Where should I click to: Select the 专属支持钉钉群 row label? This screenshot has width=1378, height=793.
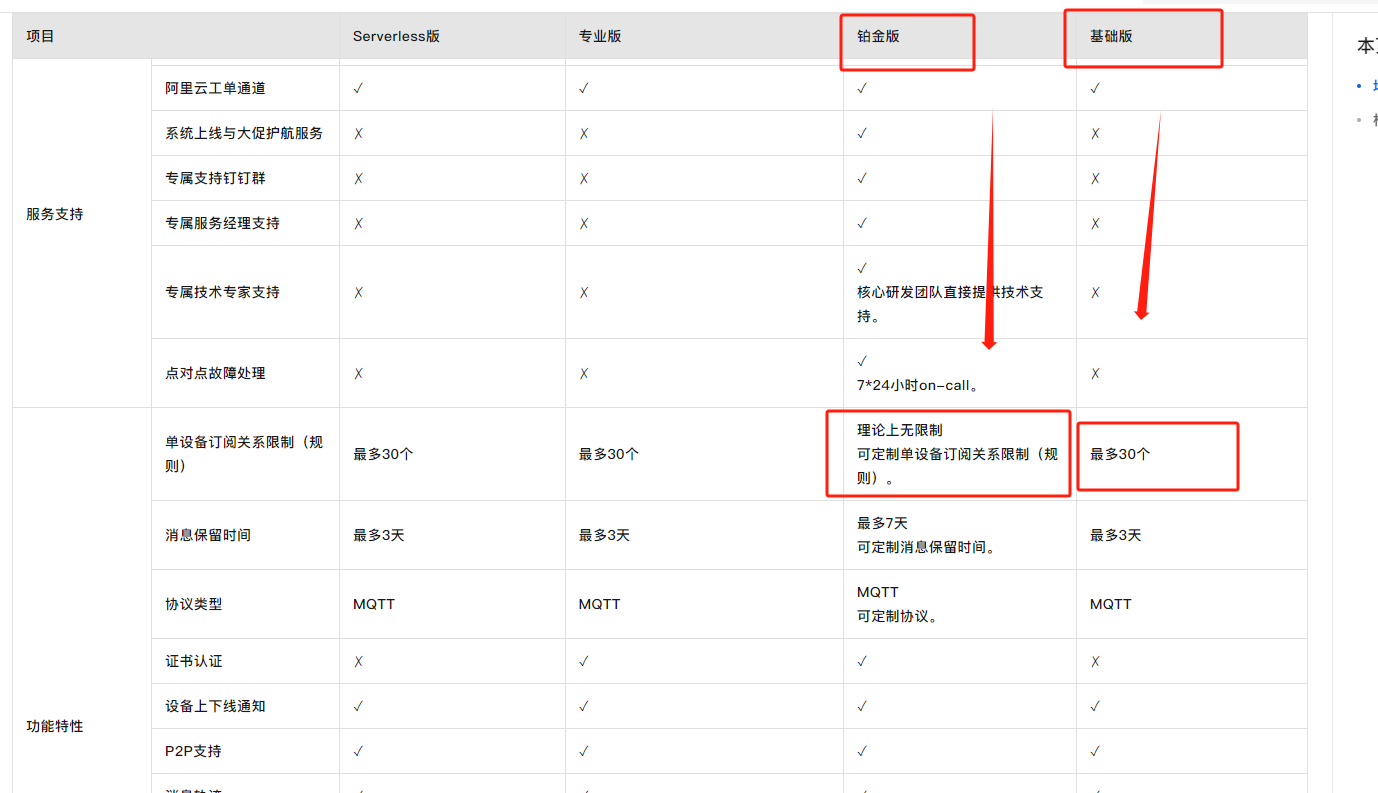coord(215,178)
